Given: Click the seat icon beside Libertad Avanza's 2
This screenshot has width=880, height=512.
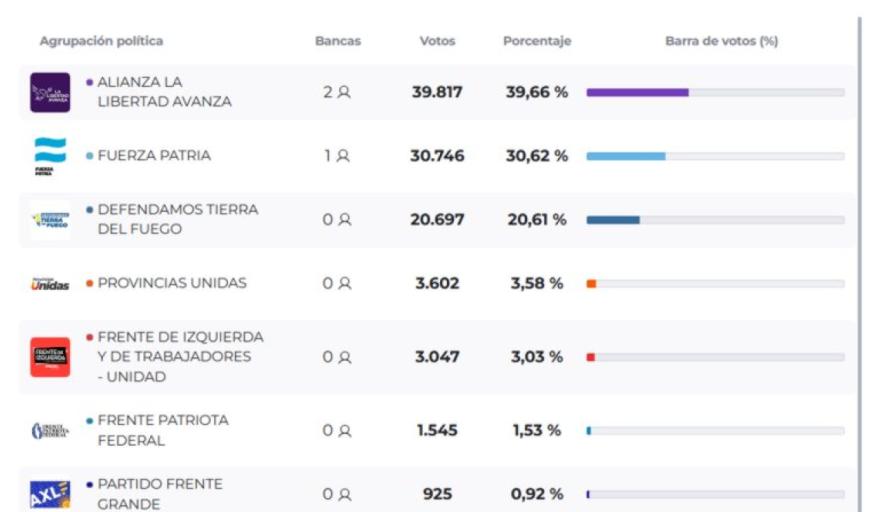Looking at the screenshot, I should pos(343,92).
